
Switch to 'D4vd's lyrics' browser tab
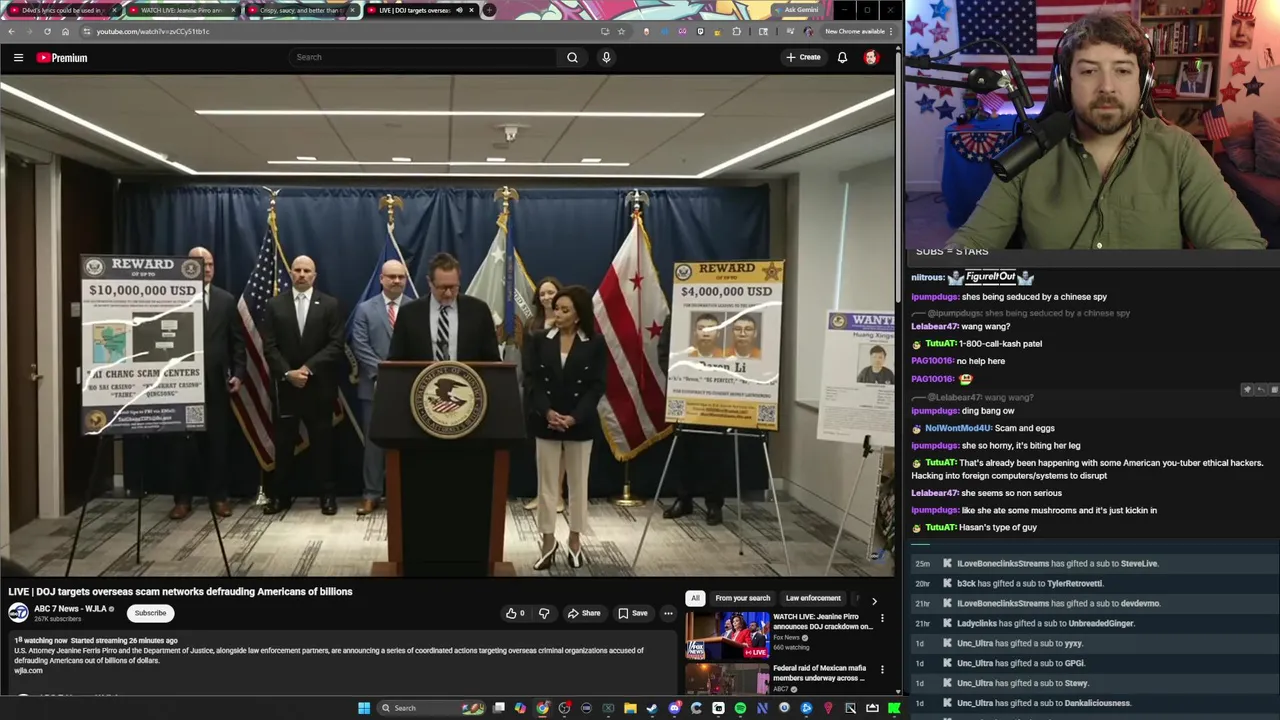click(62, 10)
